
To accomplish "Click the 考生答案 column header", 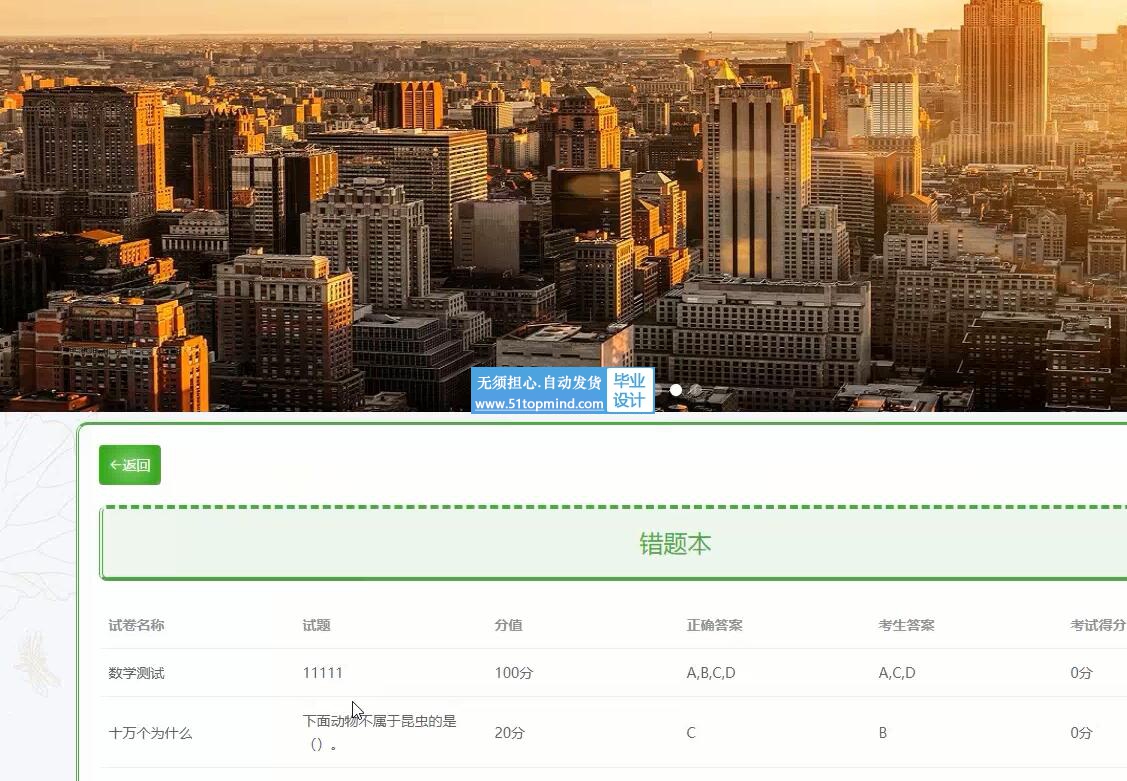I will click(906, 625).
